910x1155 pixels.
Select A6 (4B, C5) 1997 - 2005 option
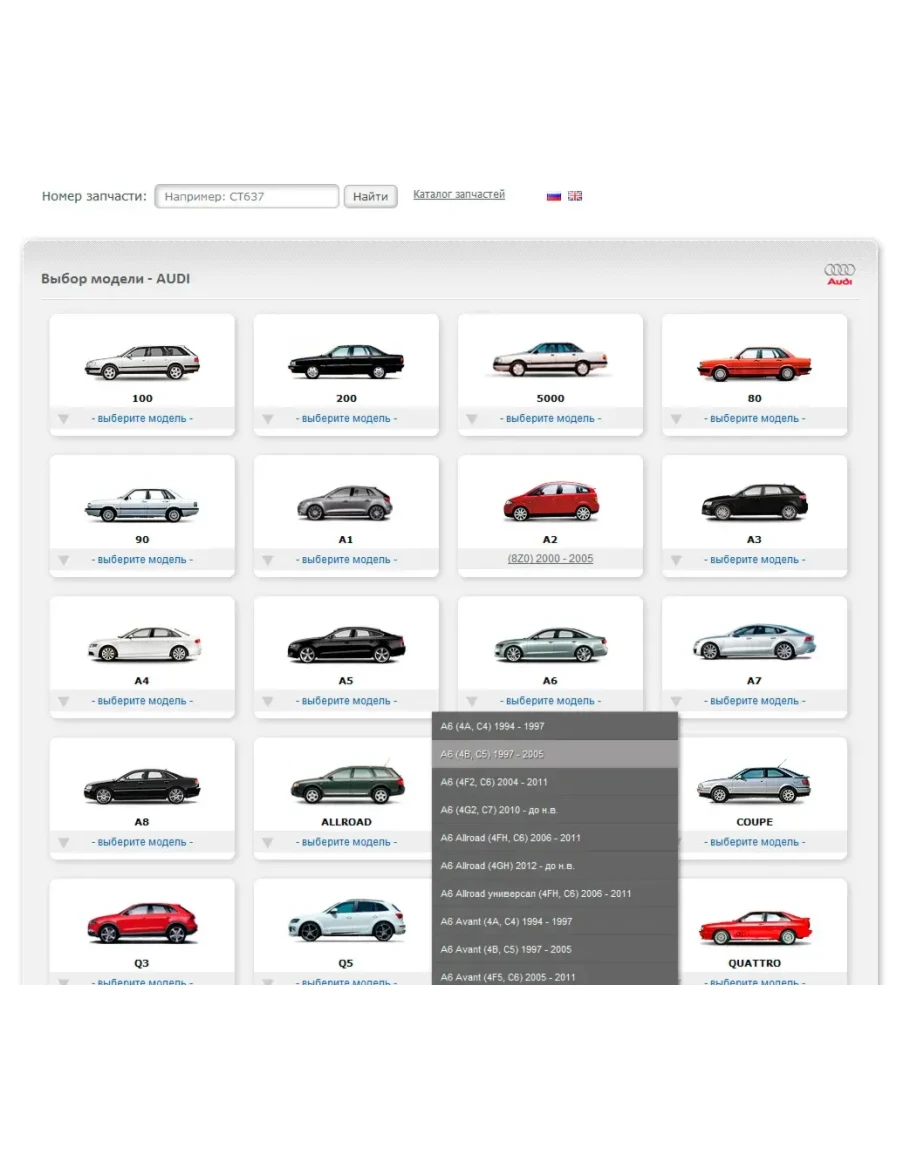554,754
